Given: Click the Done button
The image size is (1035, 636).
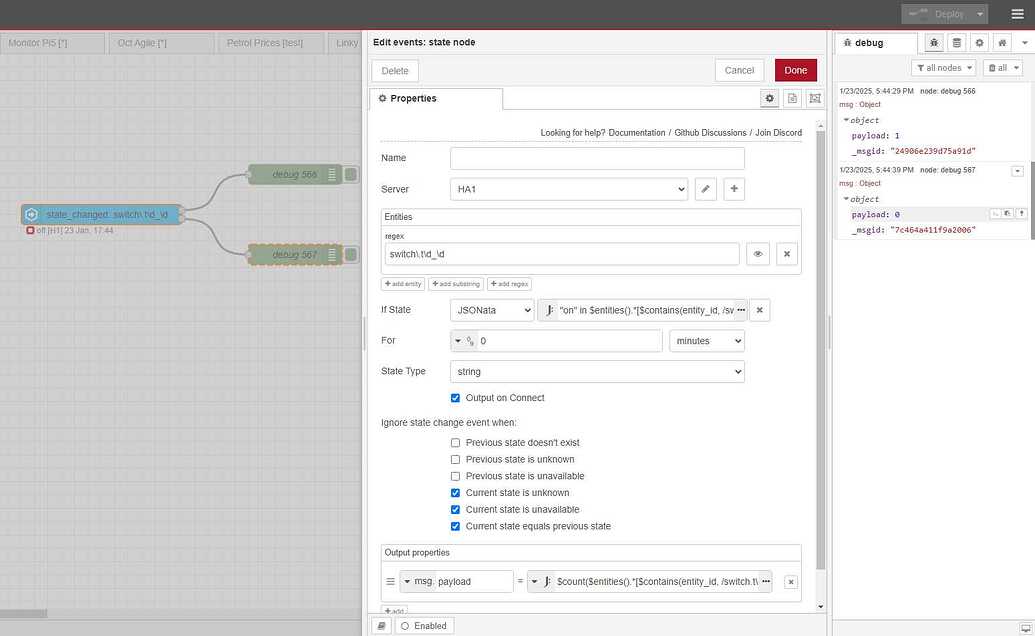Looking at the screenshot, I should (x=795, y=71).
